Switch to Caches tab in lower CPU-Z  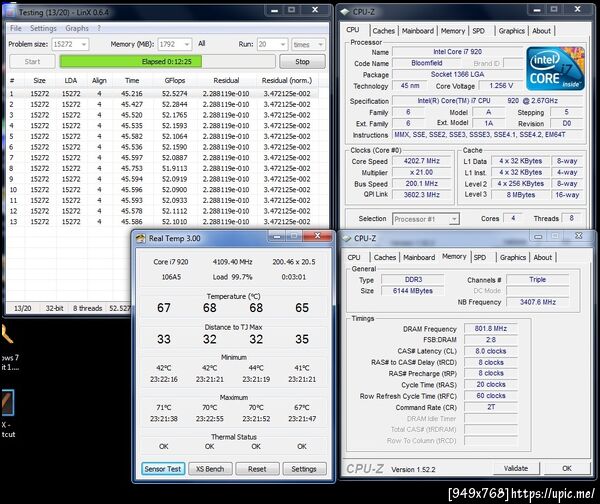click(385, 258)
